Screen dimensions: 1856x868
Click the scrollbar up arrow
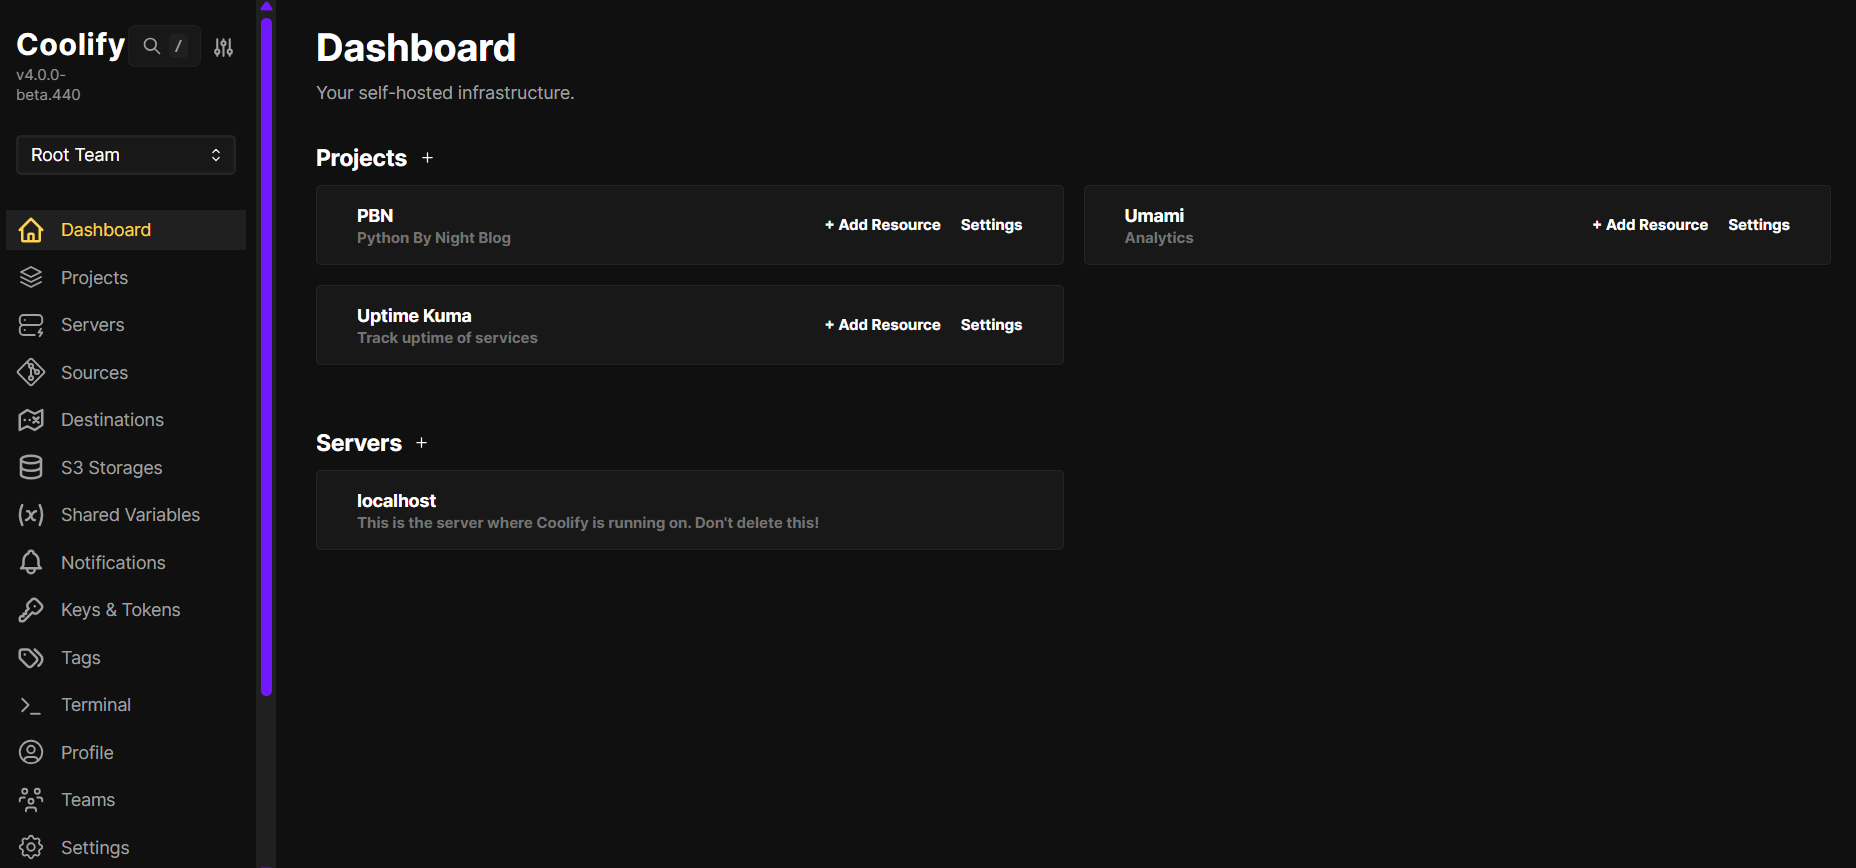pos(266,6)
